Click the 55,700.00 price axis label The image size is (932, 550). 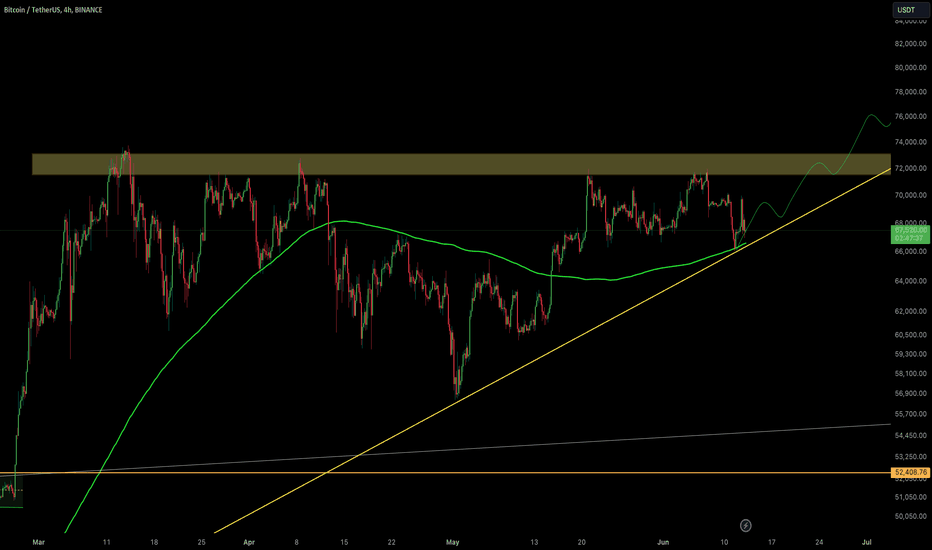pyautogui.click(x=911, y=414)
